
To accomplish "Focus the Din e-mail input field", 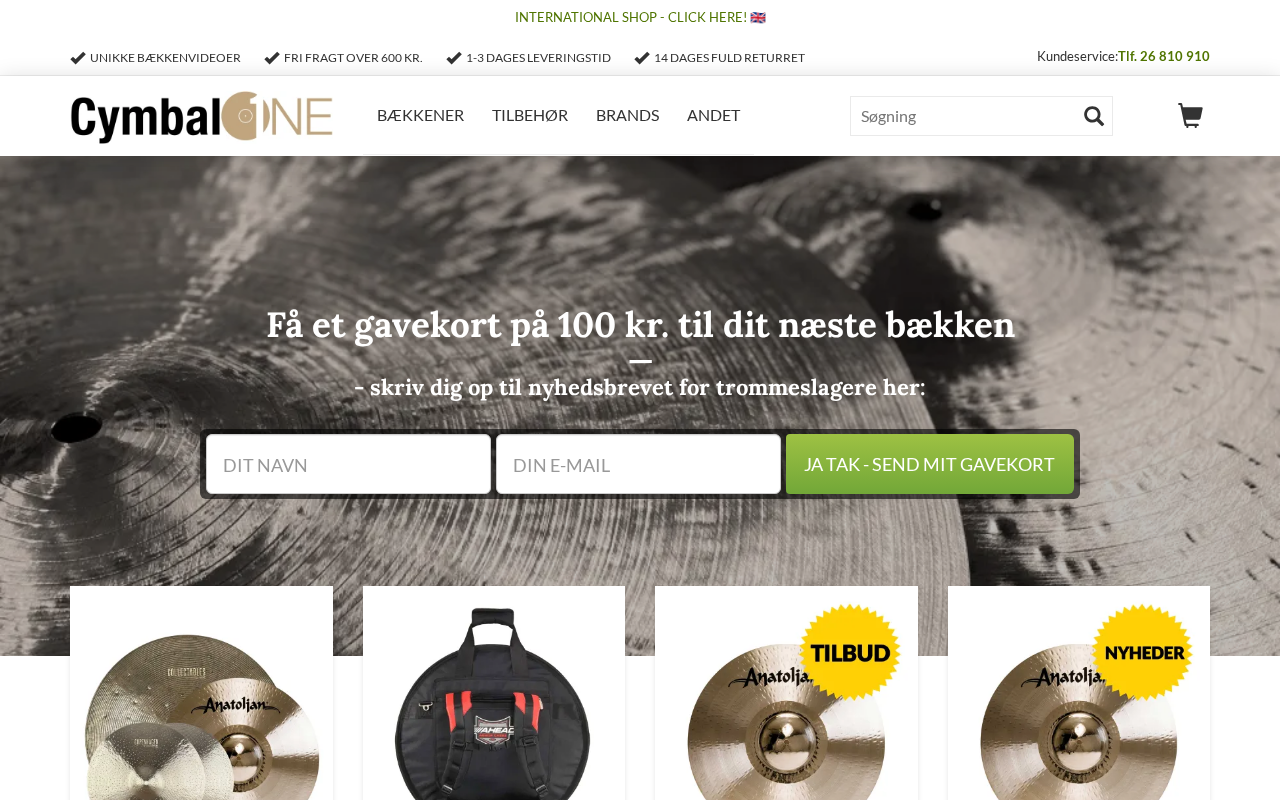I will (638, 464).
